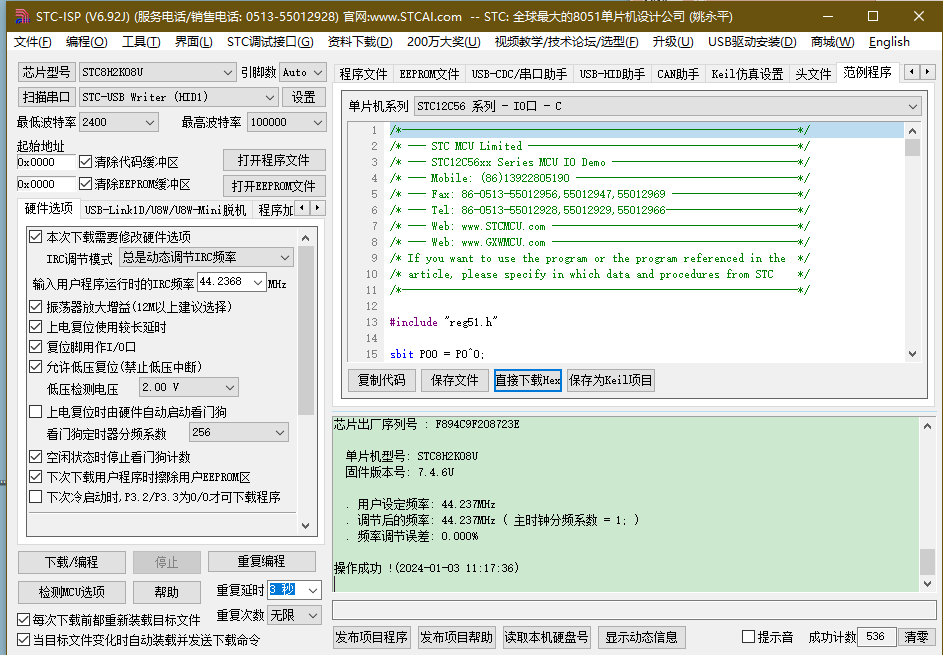Click 打开EEPROM文件 button
The height and width of the screenshot is (655, 943).
point(274,186)
